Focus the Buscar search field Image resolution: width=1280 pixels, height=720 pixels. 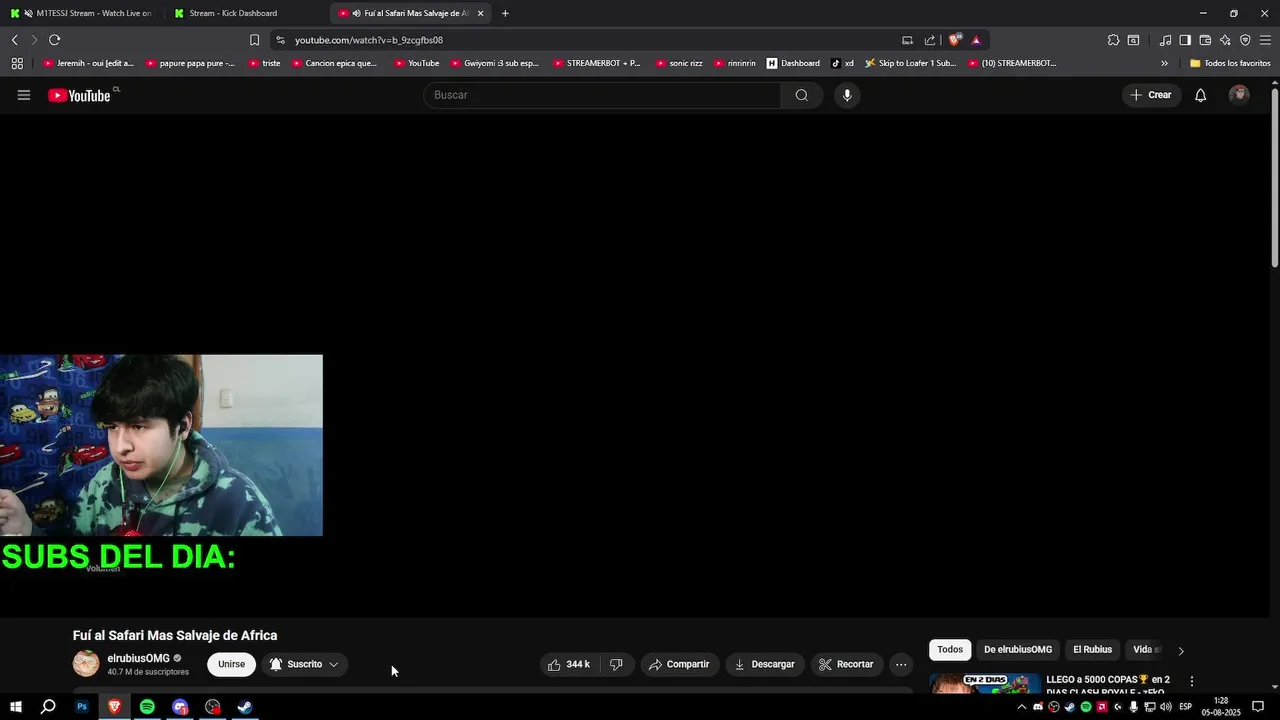[602, 95]
